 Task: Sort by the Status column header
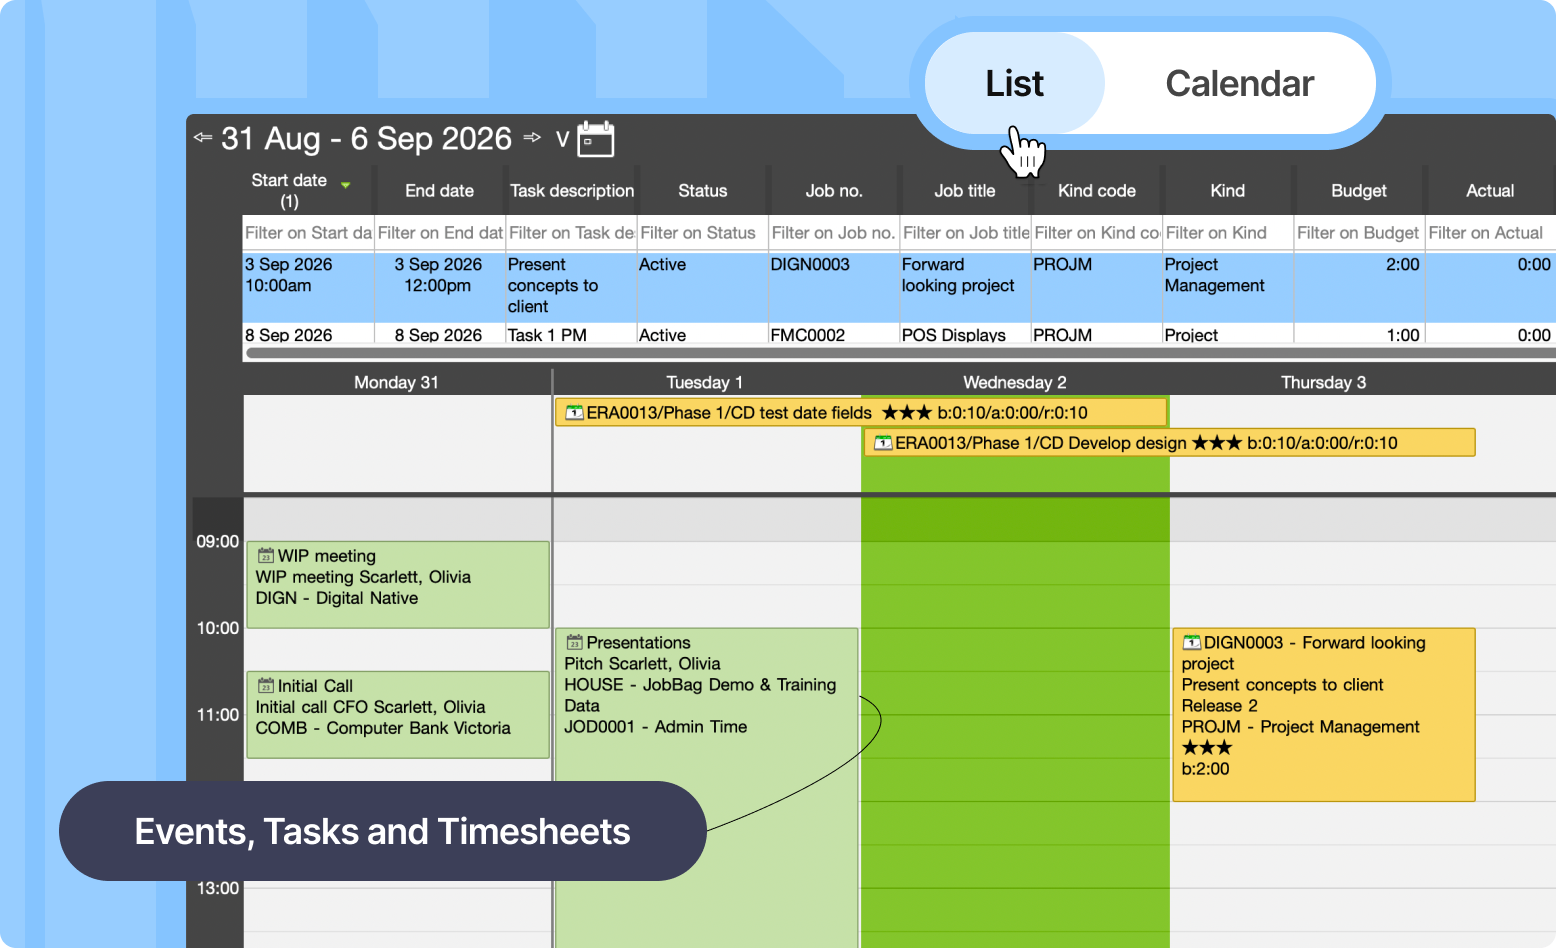703,191
